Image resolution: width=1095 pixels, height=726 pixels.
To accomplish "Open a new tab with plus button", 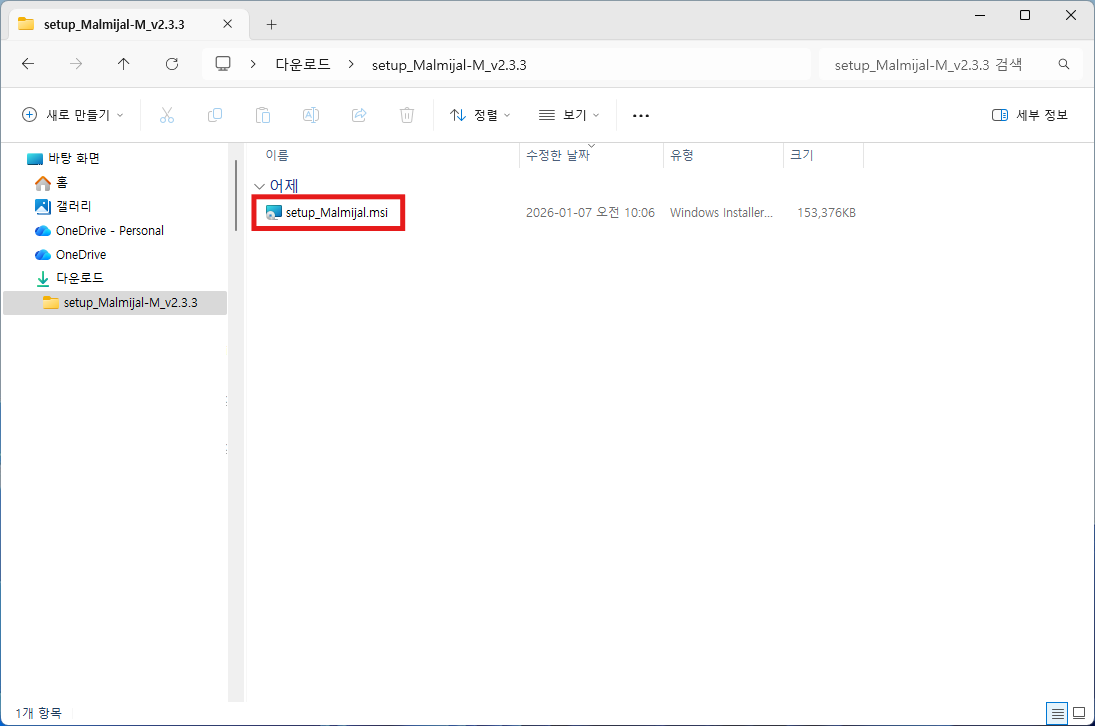I will point(272,24).
